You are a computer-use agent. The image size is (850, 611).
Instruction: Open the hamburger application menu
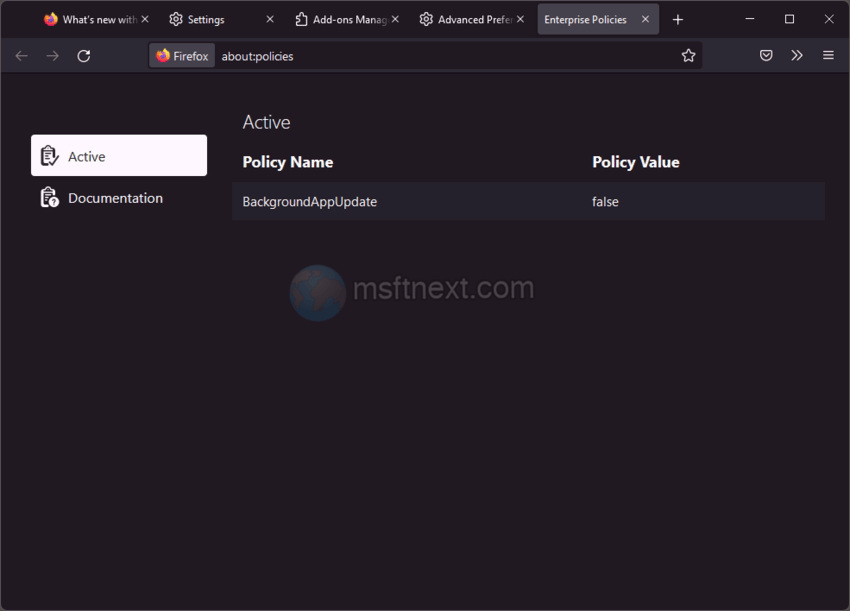pyautogui.click(x=828, y=56)
